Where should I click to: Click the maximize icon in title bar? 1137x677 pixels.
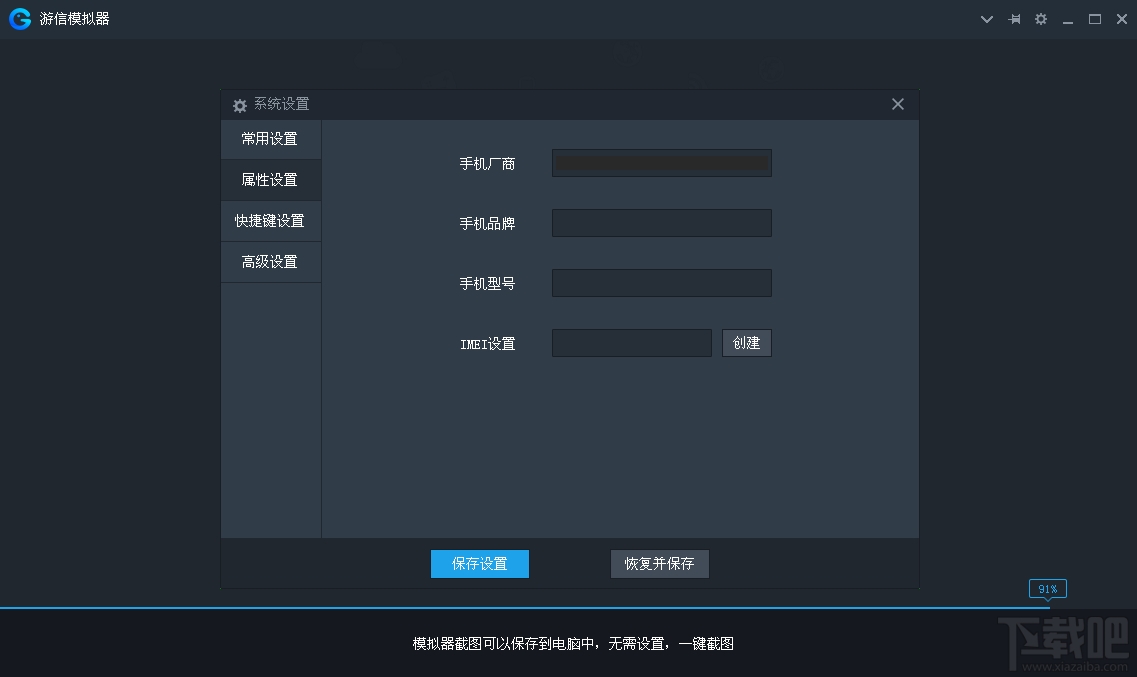coord(1094,18)
